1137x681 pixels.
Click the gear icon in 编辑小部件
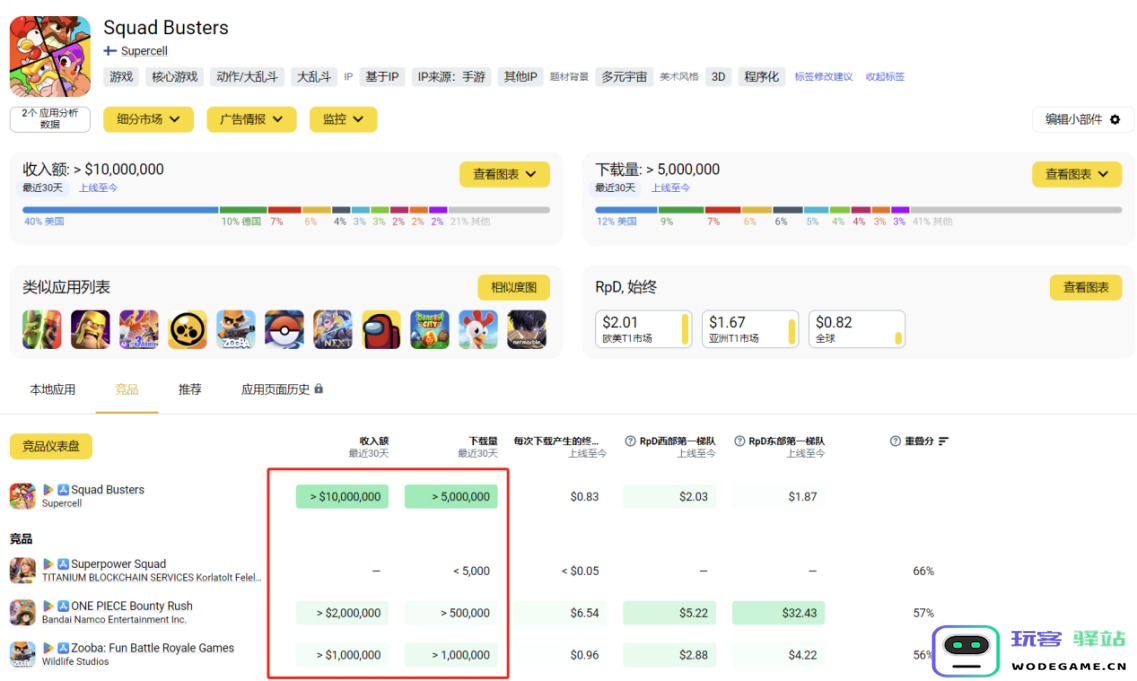click(1115, 120)
